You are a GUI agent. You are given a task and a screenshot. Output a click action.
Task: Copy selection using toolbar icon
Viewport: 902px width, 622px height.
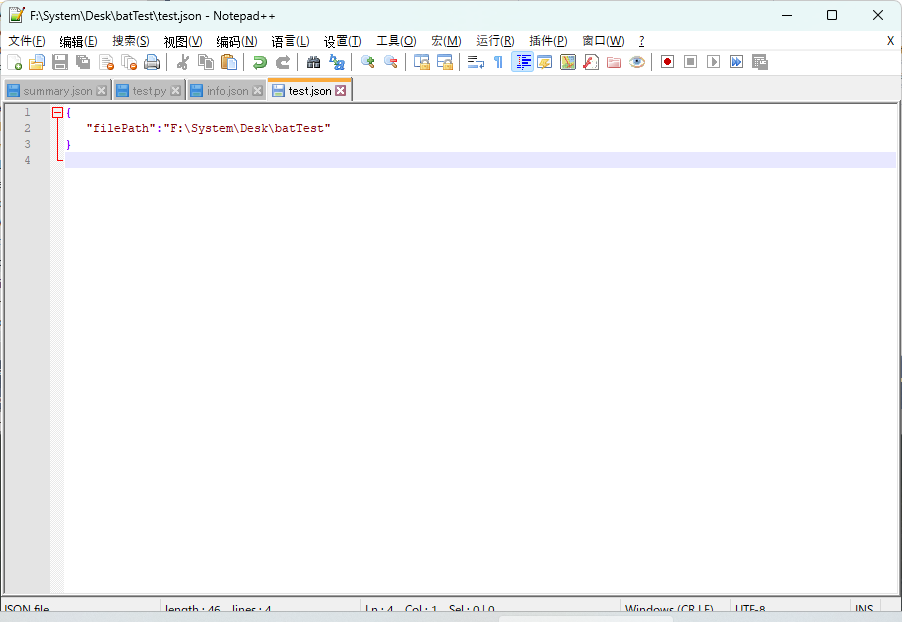206,62
